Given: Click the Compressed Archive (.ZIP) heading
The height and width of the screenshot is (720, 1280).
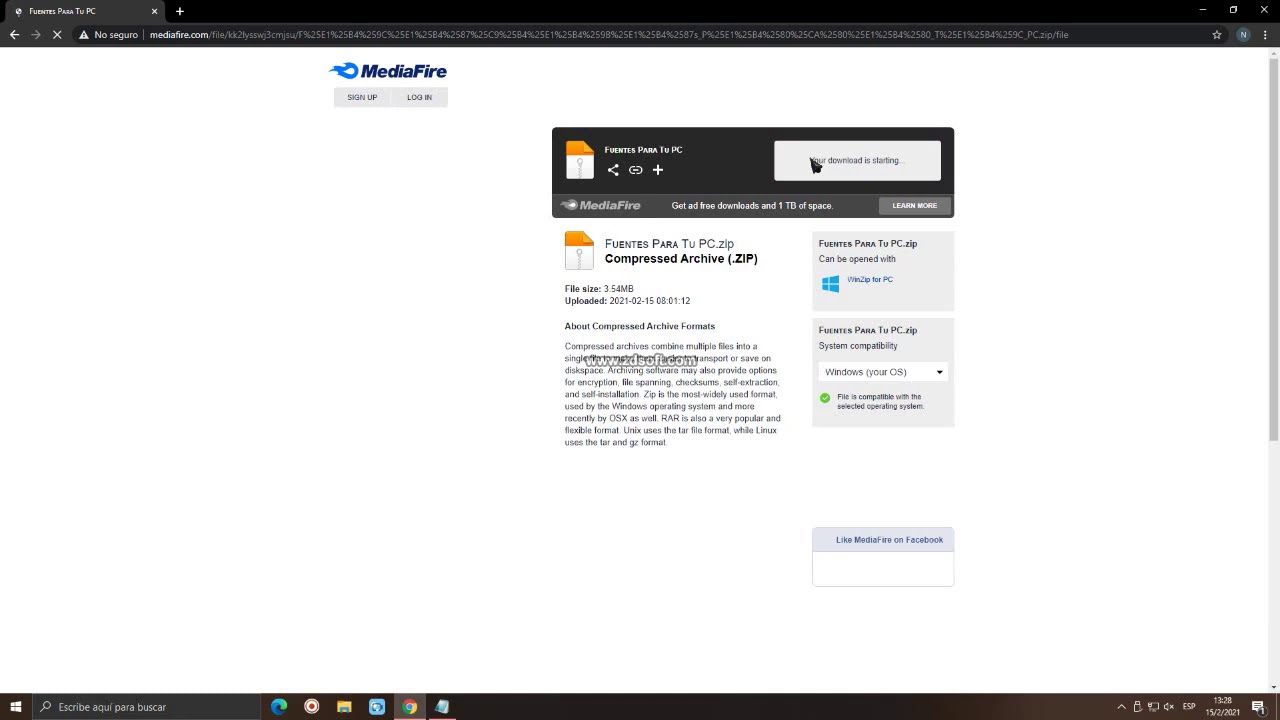Looking at the screenshot, I should click(681, 258).
